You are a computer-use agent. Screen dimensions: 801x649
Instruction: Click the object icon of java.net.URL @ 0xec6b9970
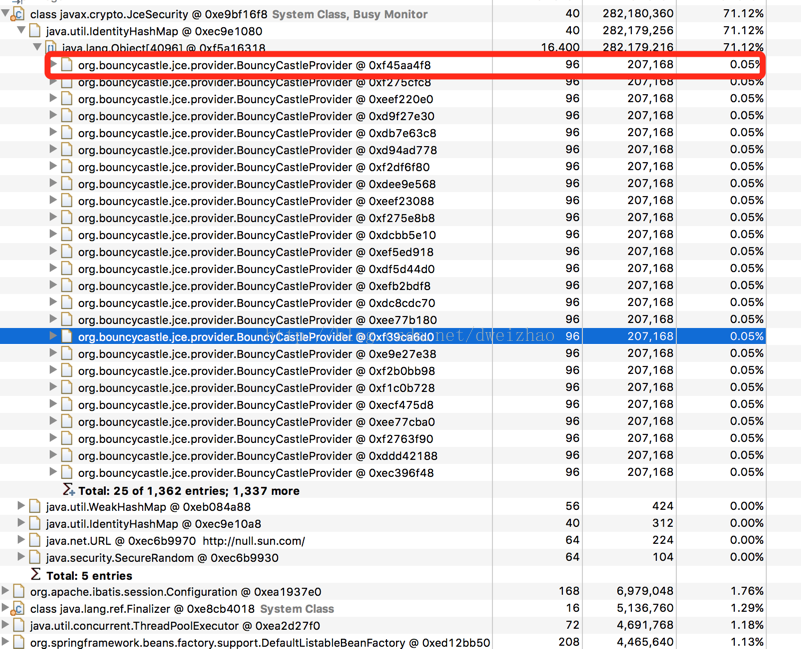pyautogui.click(x=34, y=540)
